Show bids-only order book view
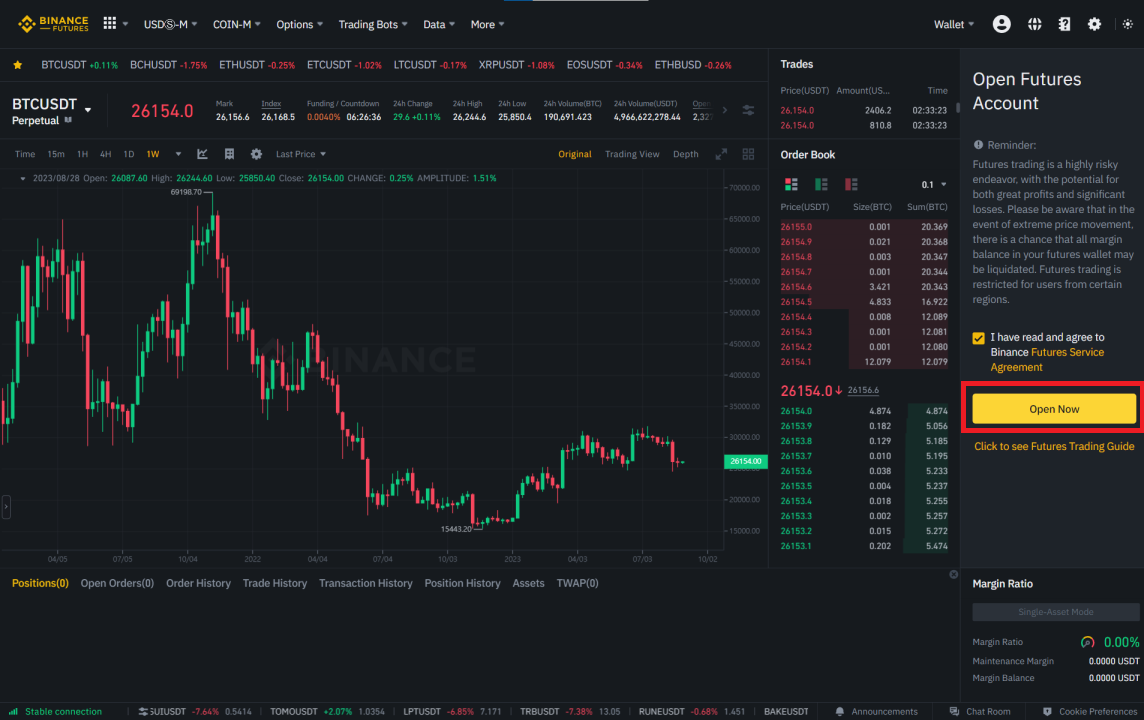1144x720 pixels. coord(821,184)
